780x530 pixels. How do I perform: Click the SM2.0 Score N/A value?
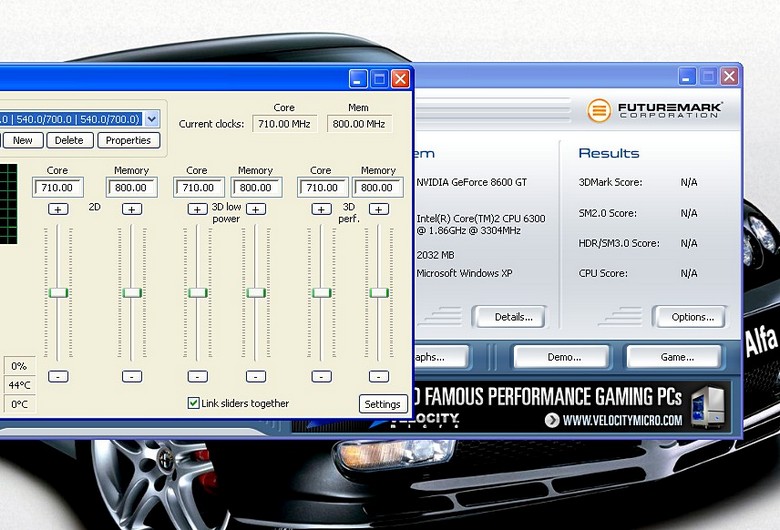688,213
